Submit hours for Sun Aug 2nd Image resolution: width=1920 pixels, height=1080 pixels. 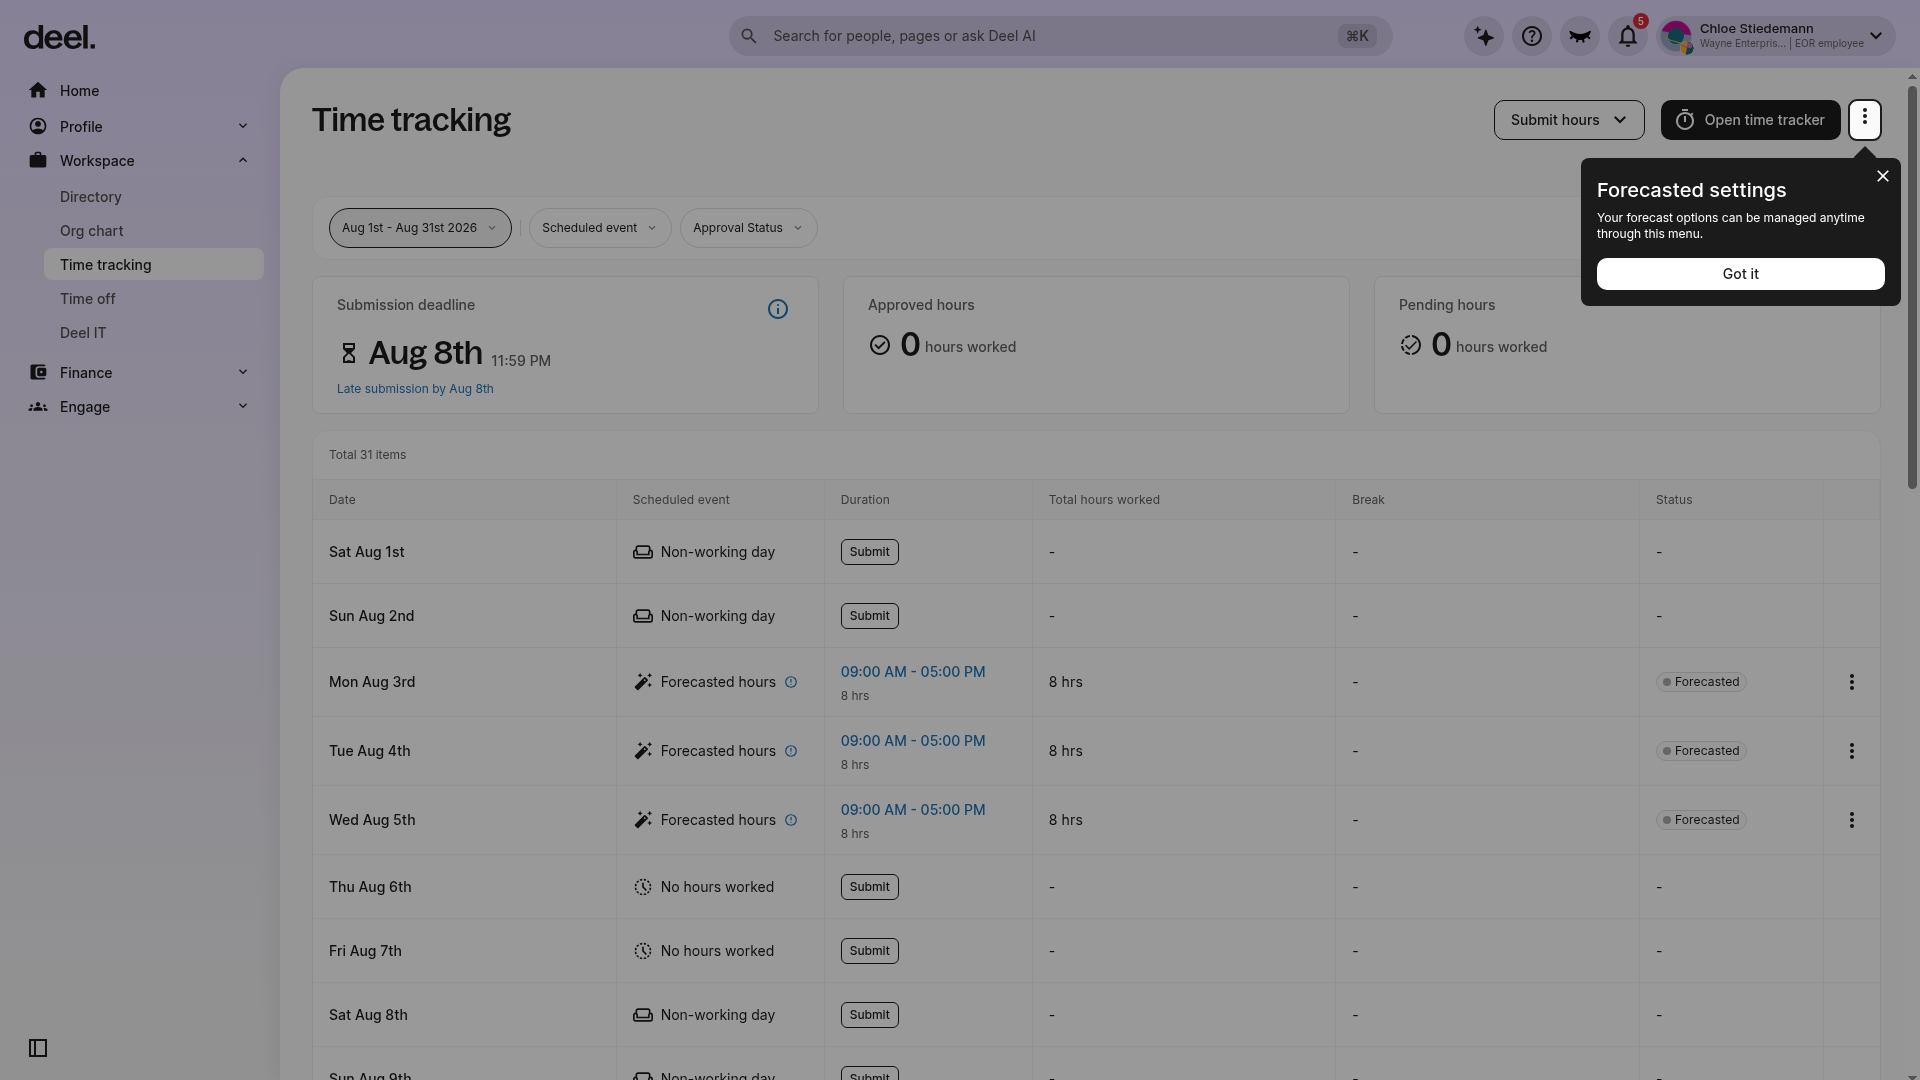pyautogui.click(x=869, y=616)
